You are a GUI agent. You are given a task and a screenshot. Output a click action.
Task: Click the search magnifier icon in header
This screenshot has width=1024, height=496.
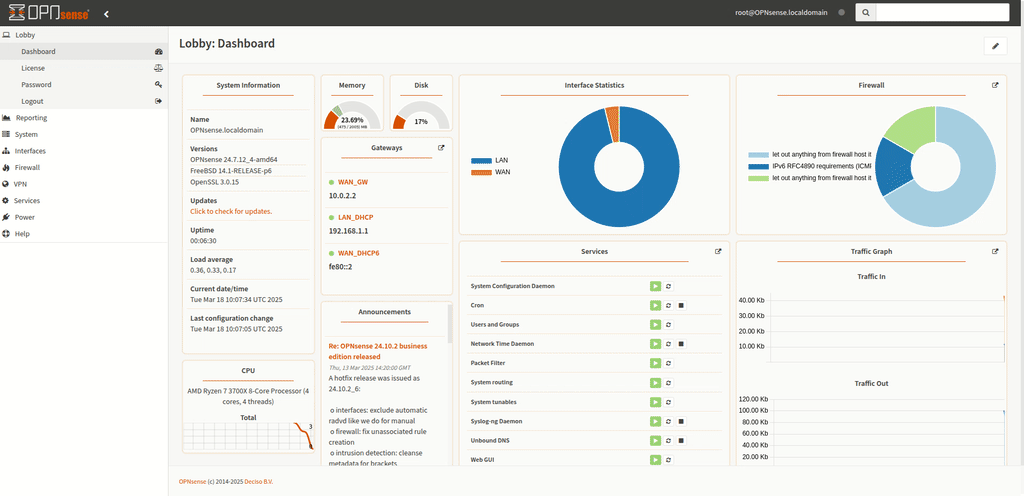click(865, 13)
